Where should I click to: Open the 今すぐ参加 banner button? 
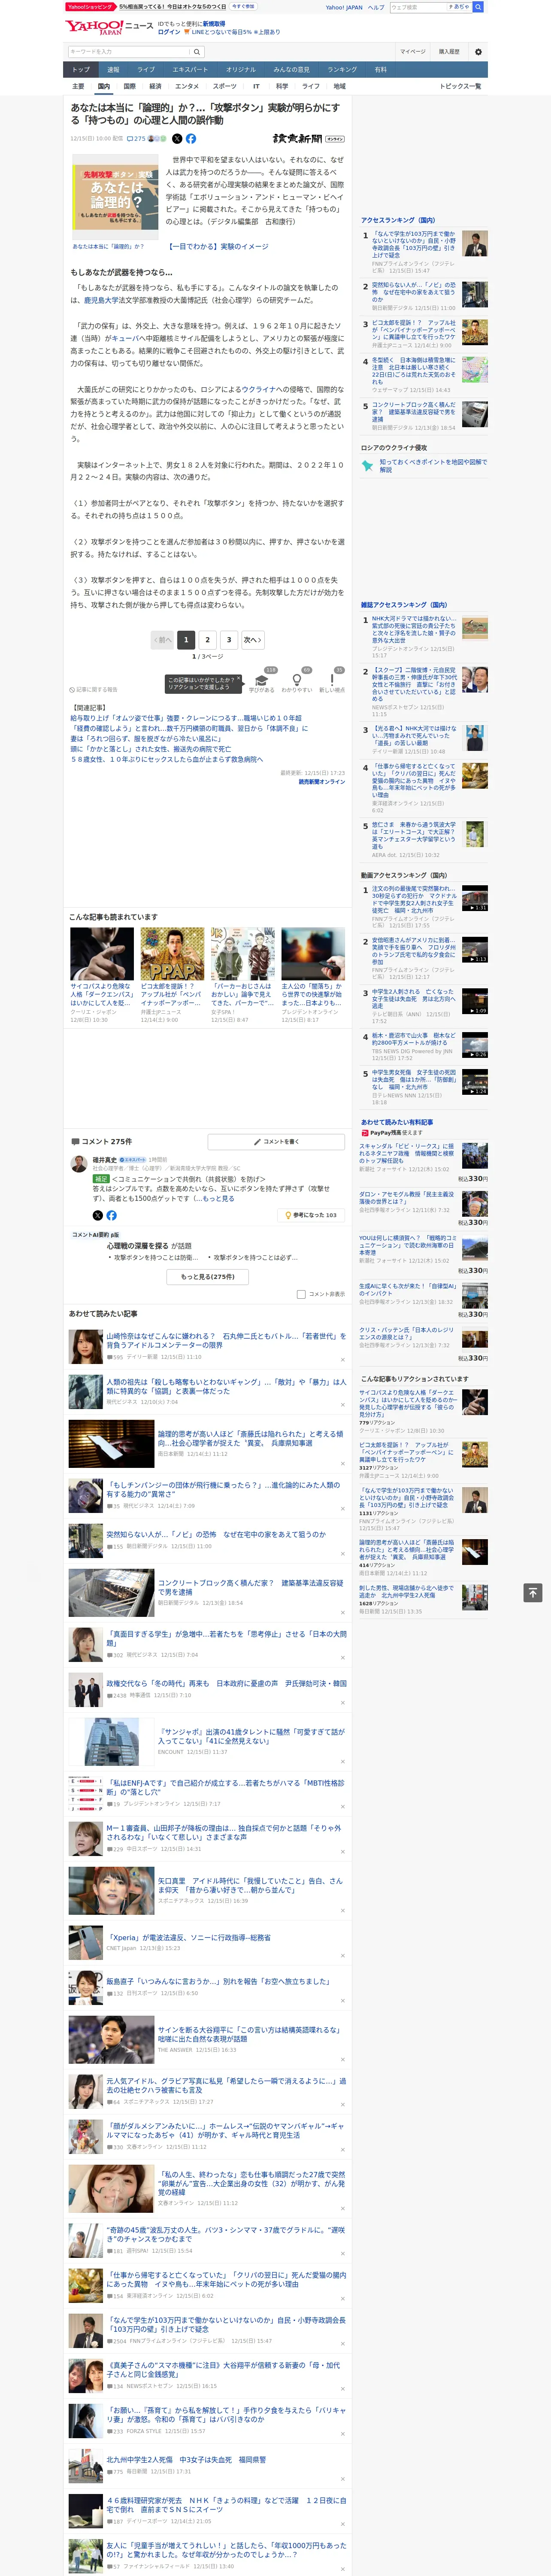243,6
